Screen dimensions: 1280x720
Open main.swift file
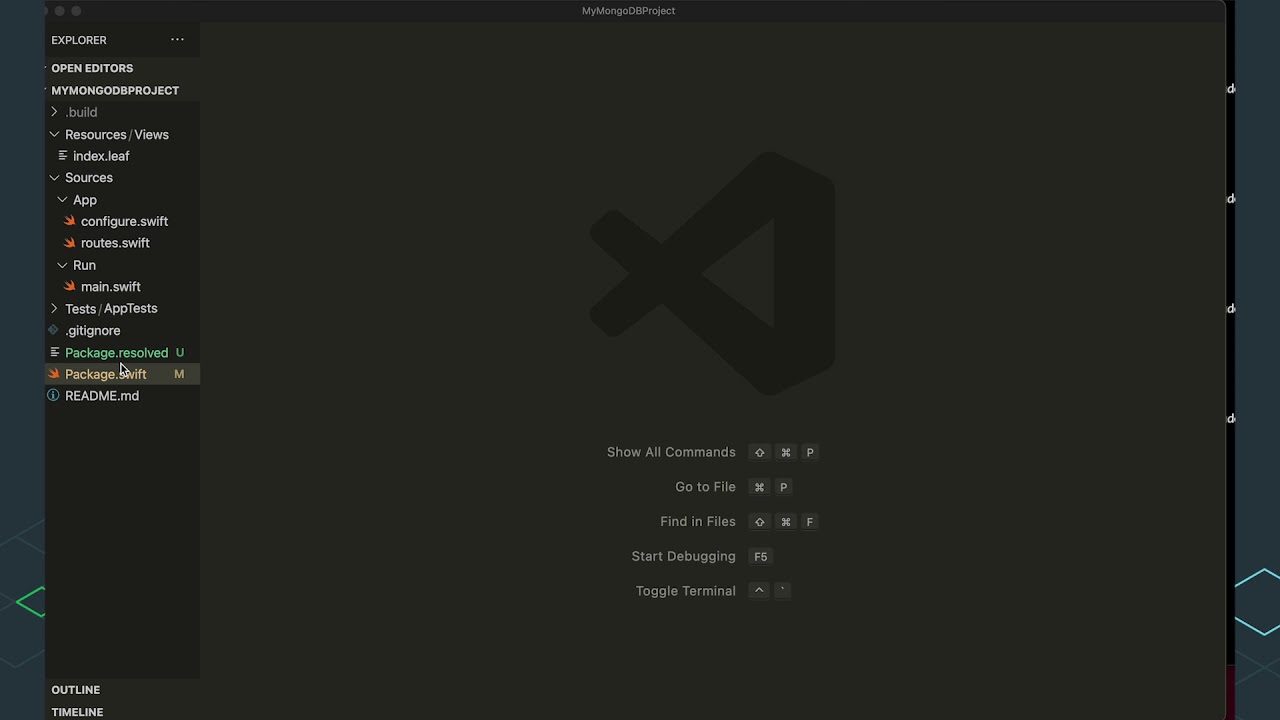coord(110,287)
